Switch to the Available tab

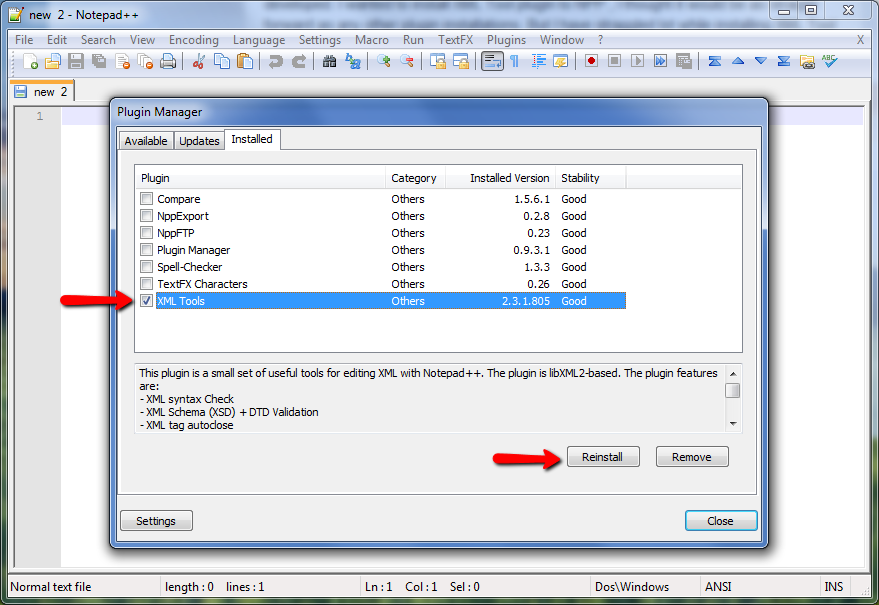point(146,141)
